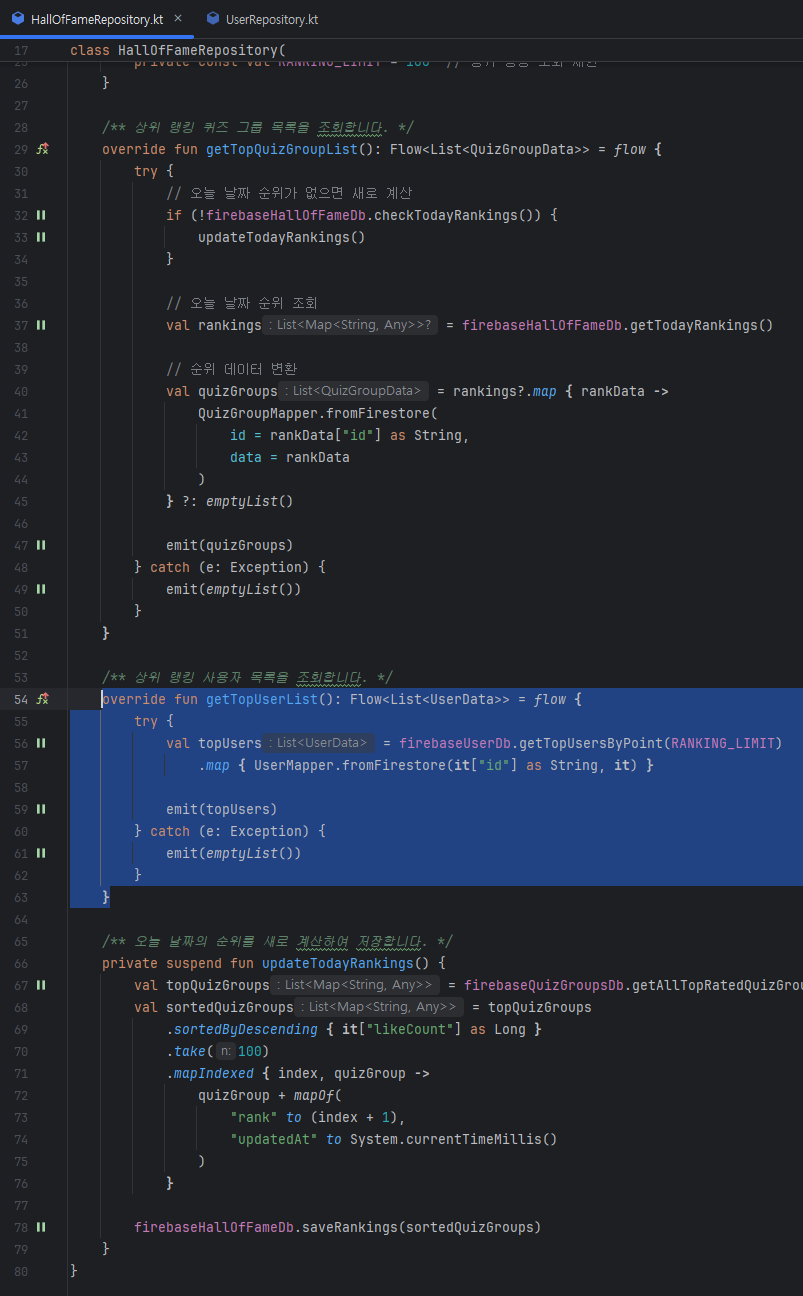Click the List<QuizGroupData> inlay hint on line 40
This screenshot has height=1296, width=803.
(355, 391)
